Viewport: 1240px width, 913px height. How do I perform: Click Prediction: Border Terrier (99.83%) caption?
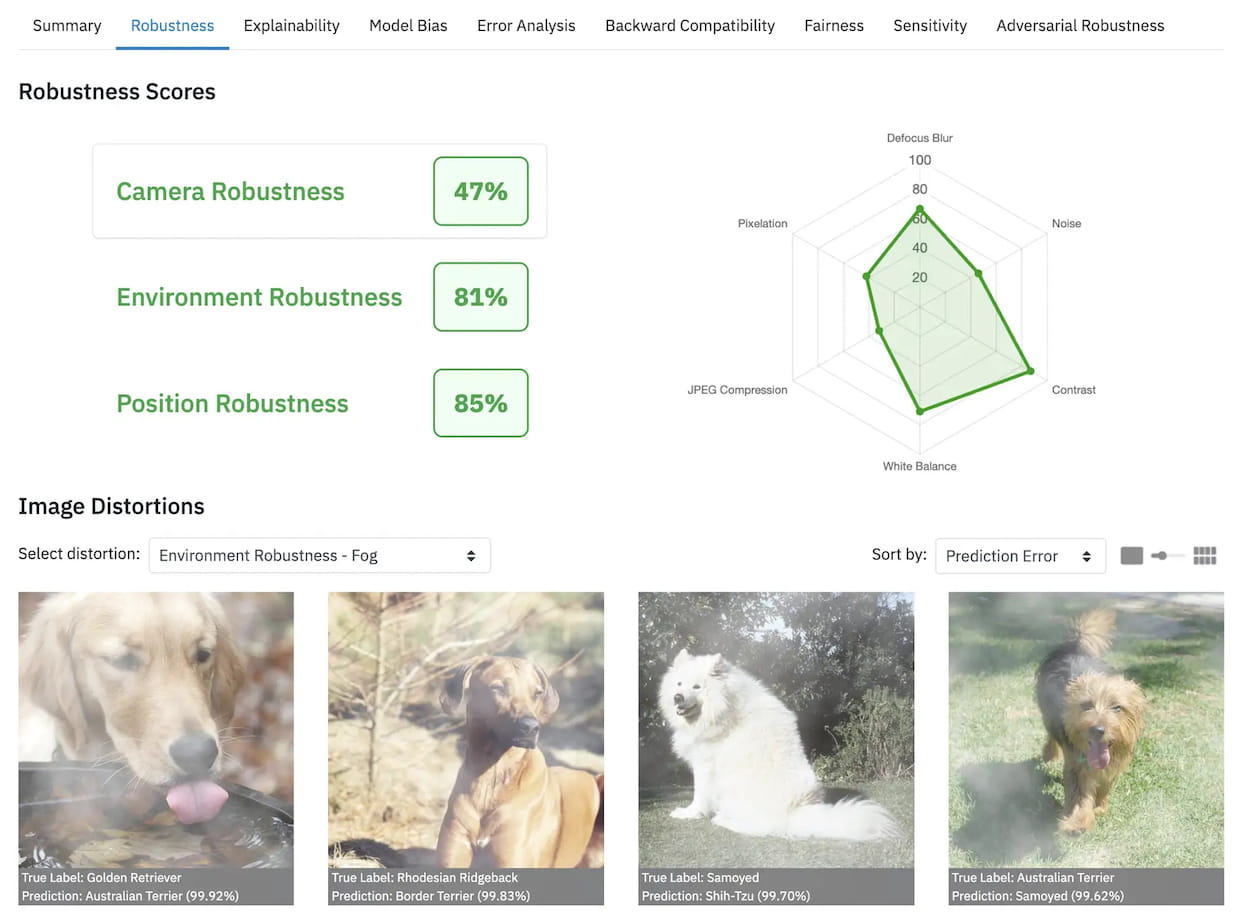(431, 896)
